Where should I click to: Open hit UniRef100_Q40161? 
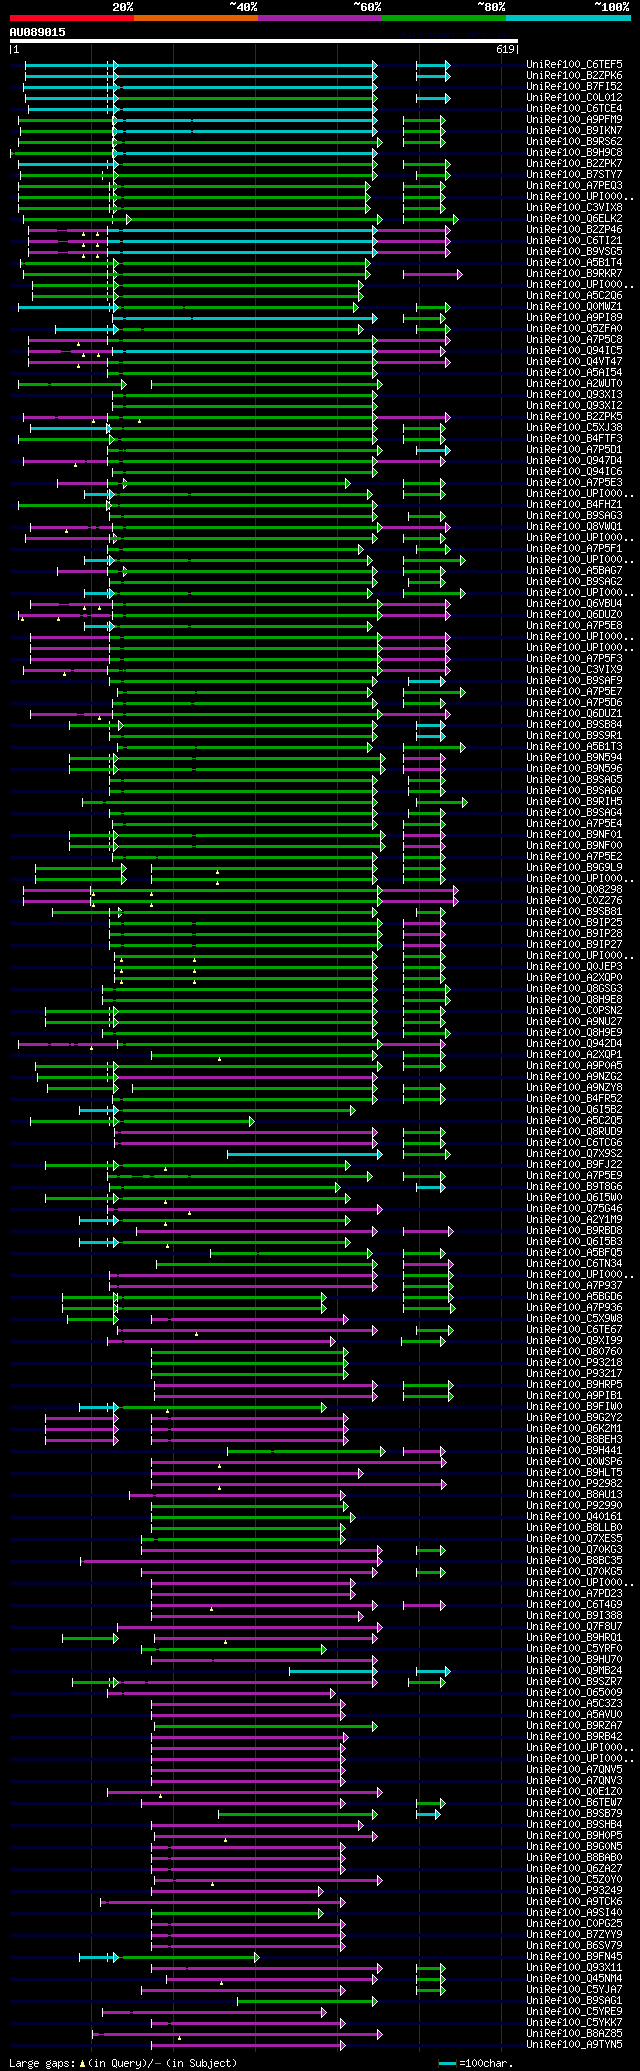point(574,1516)
